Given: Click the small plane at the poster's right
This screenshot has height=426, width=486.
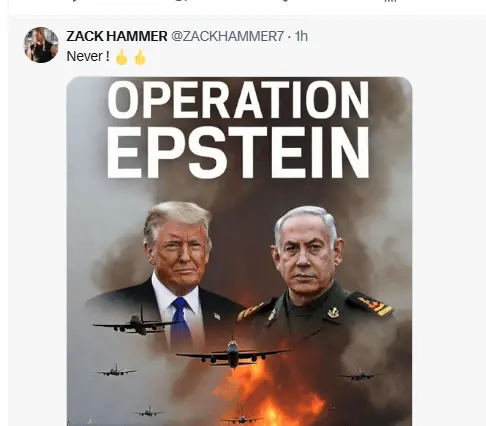Looking at the screenshot, I should point(359,375).
